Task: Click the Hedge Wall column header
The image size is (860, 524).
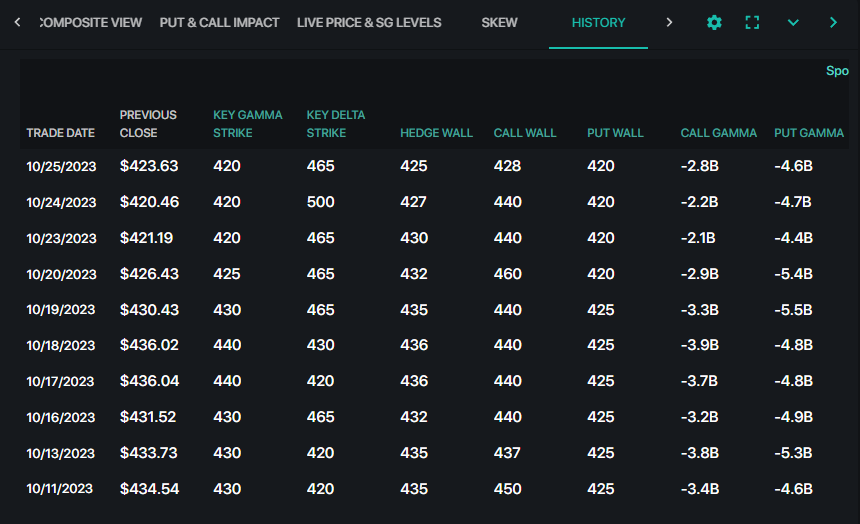Action: [428, 133]
